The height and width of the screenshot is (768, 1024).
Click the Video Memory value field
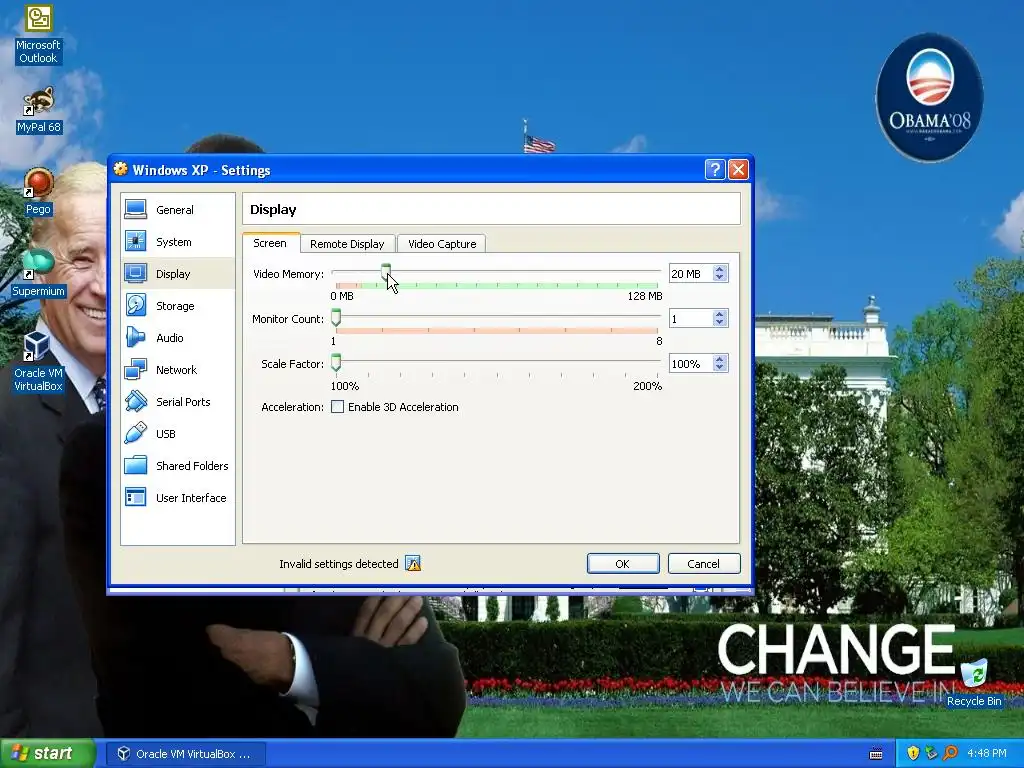[x=691, y=274]
